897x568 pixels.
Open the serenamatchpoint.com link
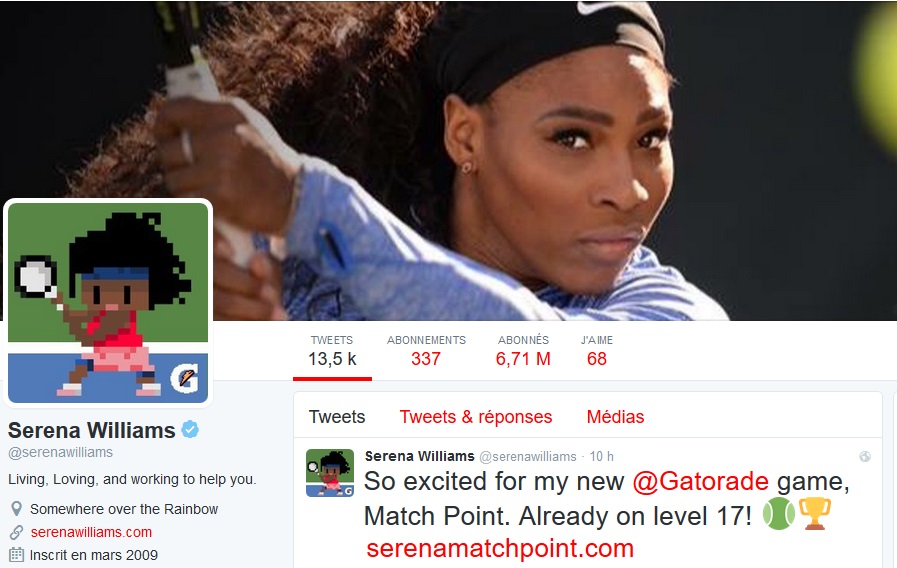pos(500,548)
